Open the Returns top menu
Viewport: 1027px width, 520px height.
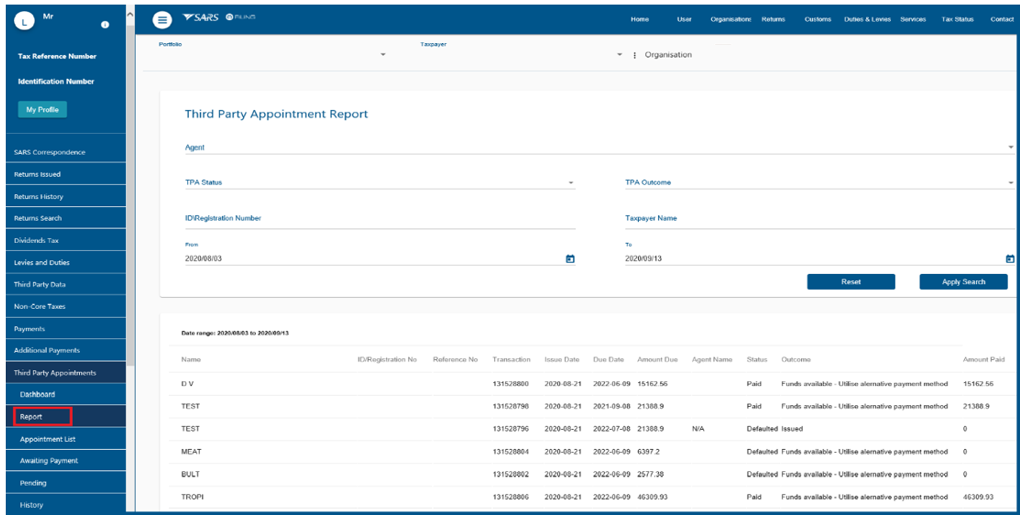pyautogui.click(x=773, y=19)
